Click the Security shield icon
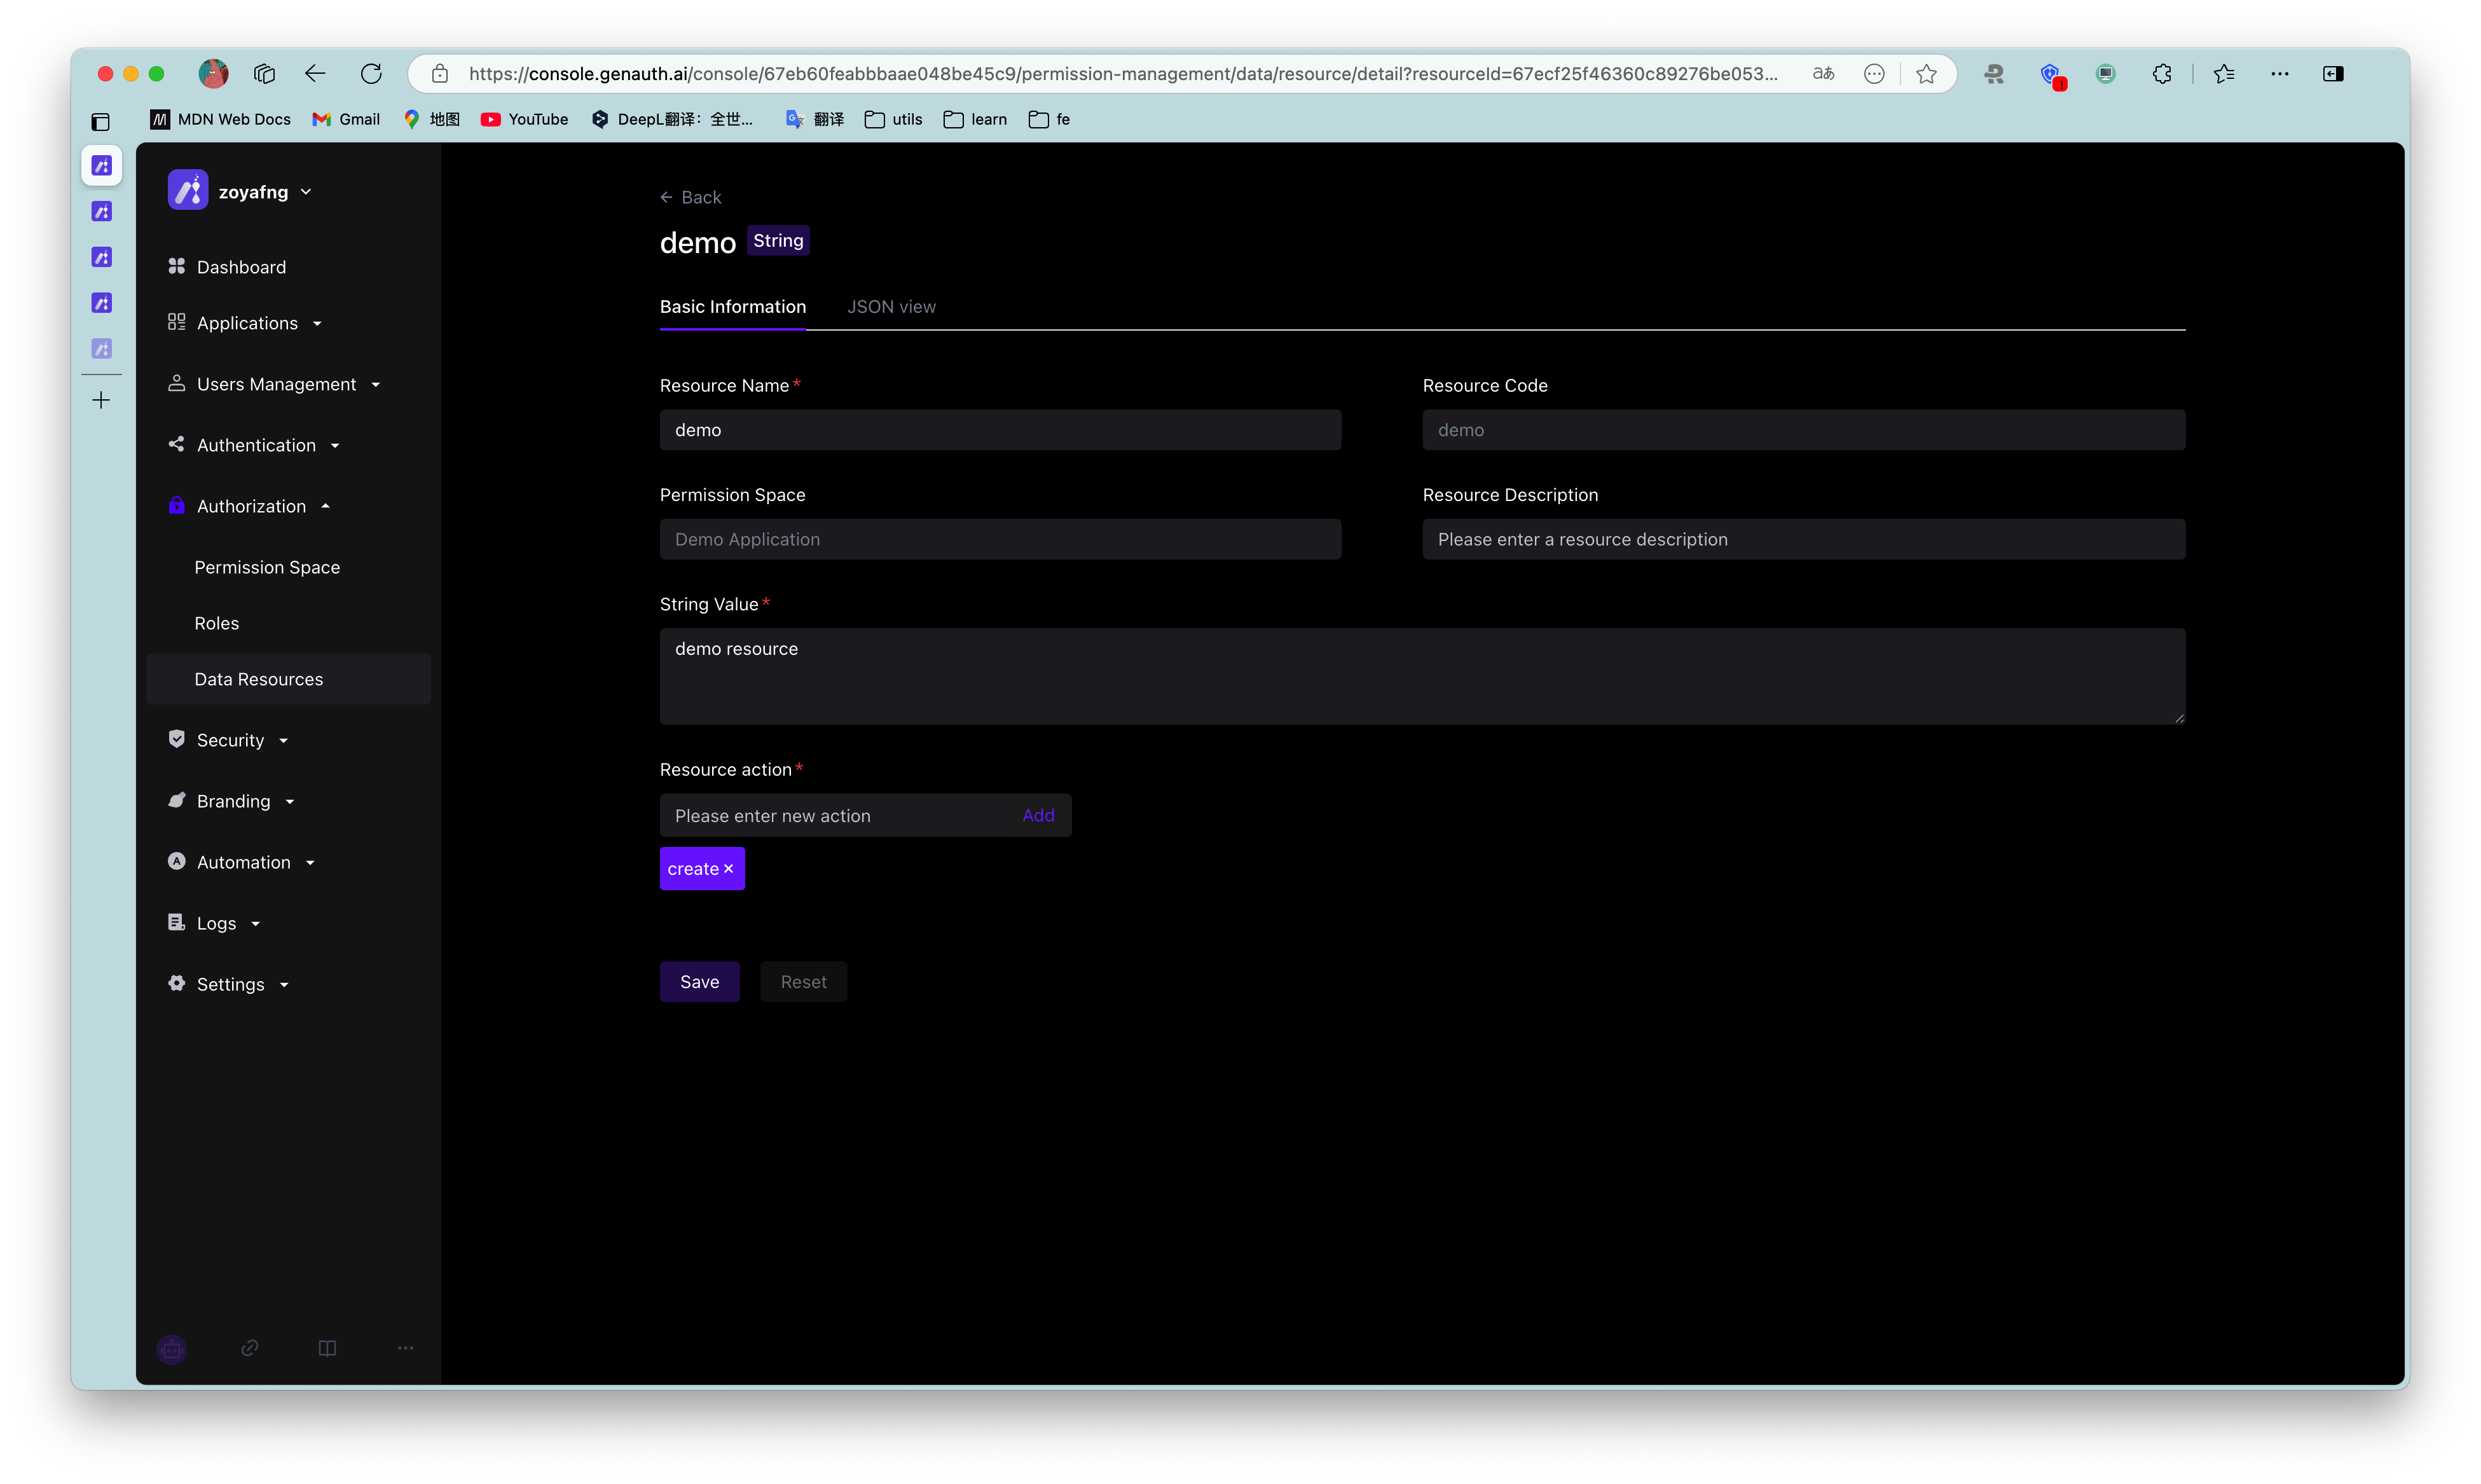Viewport: 2481px width, 1484px height. coord(177,739)
